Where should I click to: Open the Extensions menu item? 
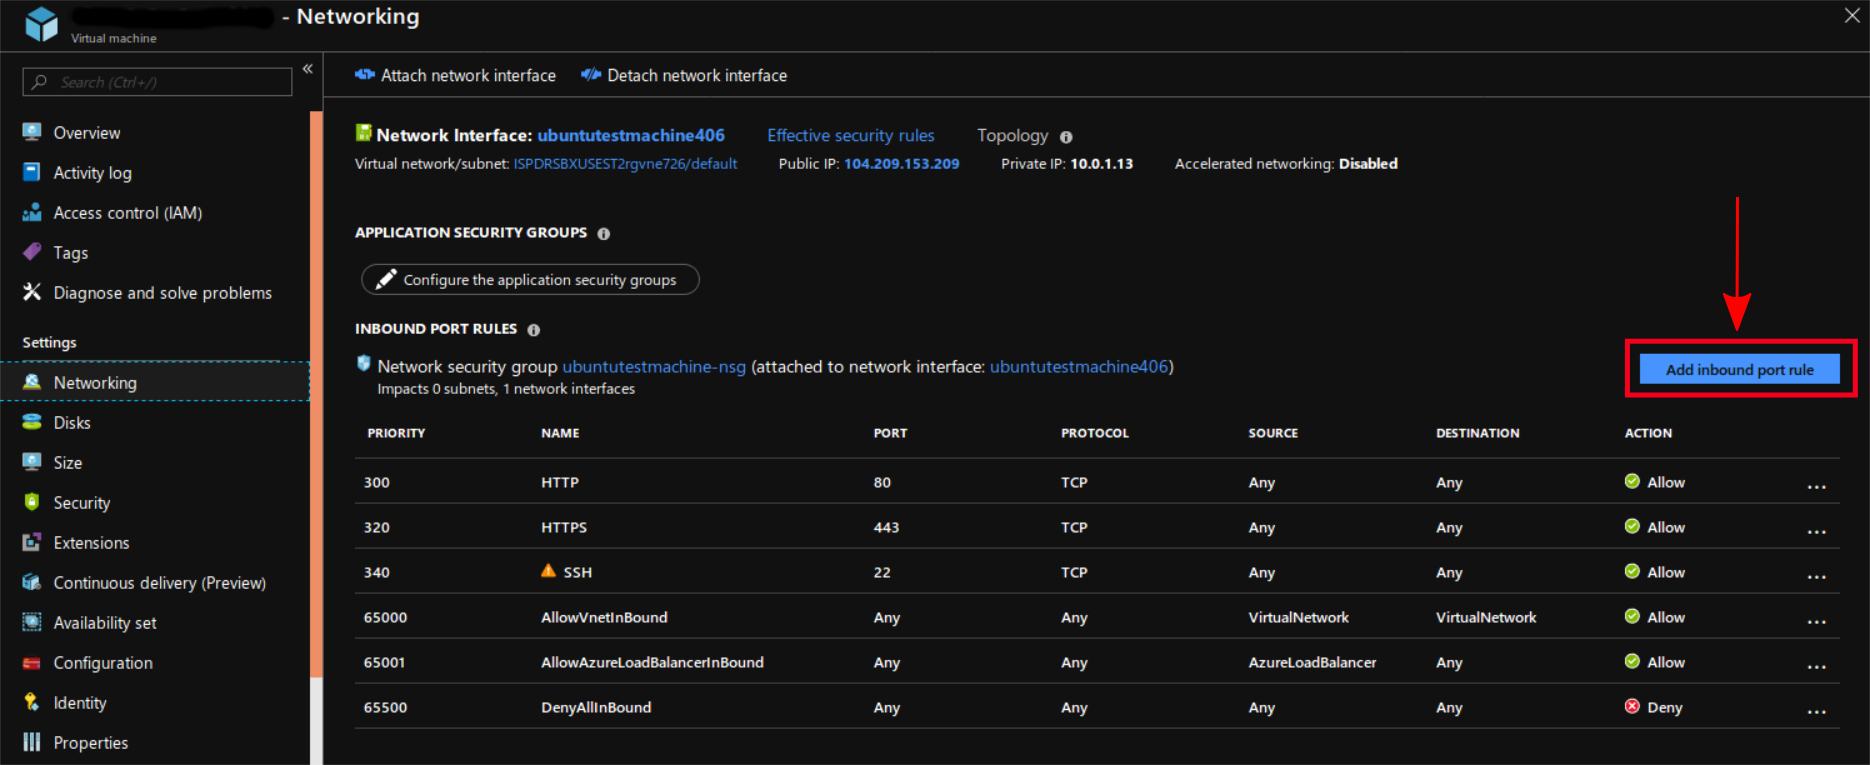(91, 543)
